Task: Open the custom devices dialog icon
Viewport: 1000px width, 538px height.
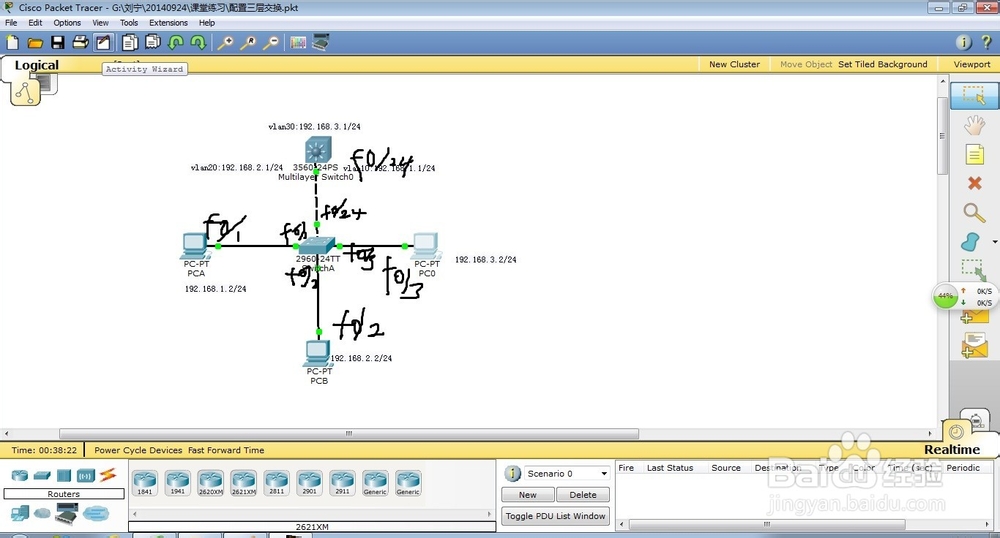Action: tap(321, 42)
